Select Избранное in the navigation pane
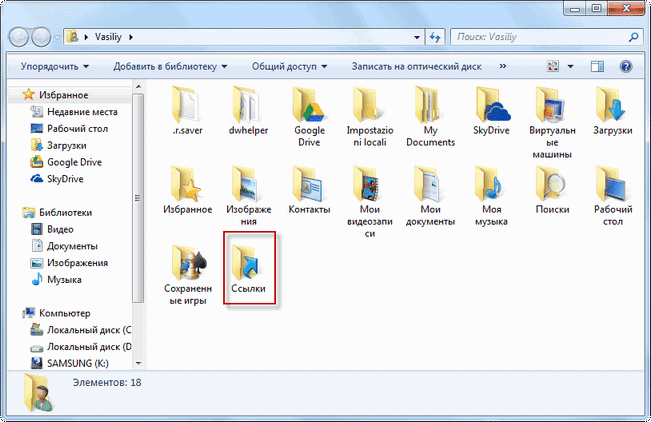The height and width of the screenshot is (422, 651). pyautogui.click(x=64, y=95)
